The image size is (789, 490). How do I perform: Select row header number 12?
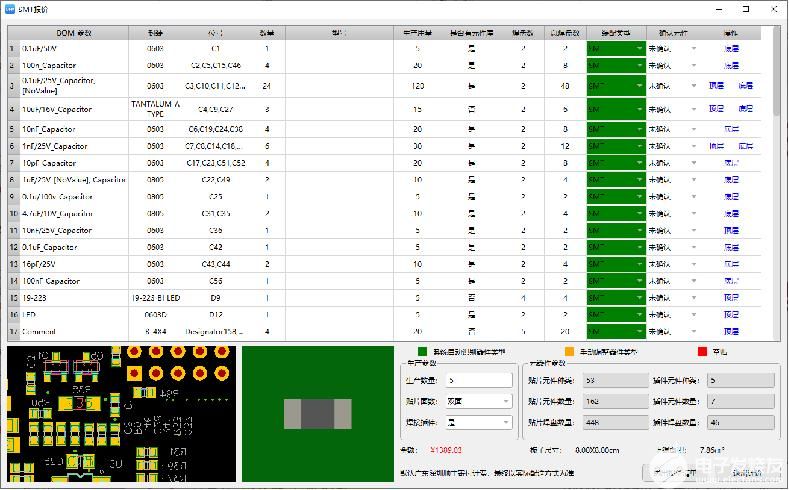point(14,247)
